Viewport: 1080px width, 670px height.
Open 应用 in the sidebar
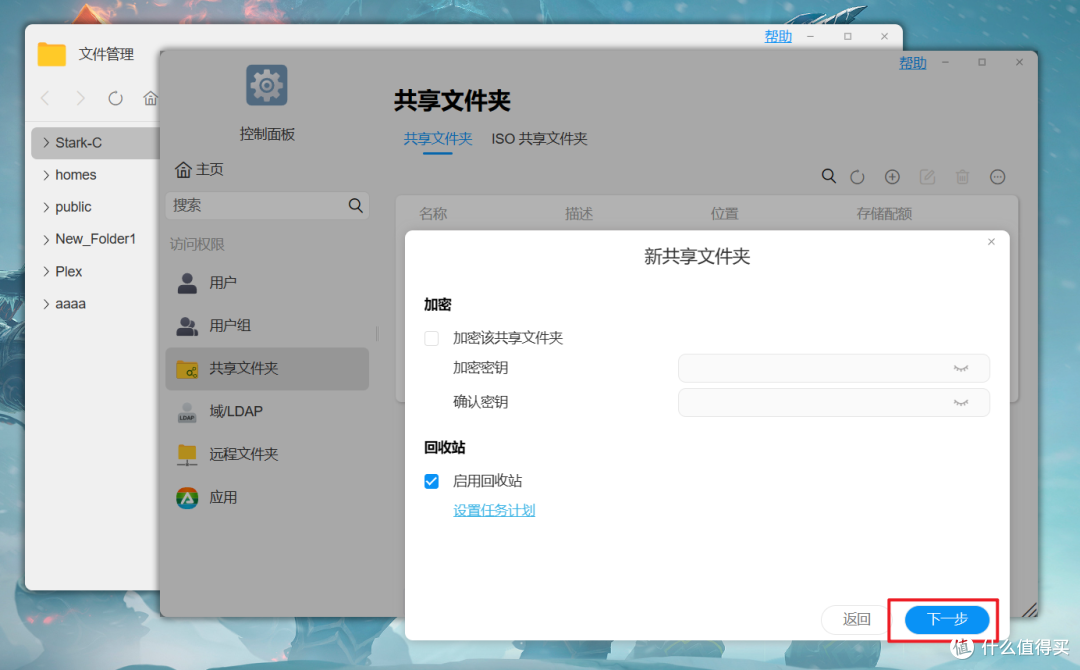tap(267, 497)
